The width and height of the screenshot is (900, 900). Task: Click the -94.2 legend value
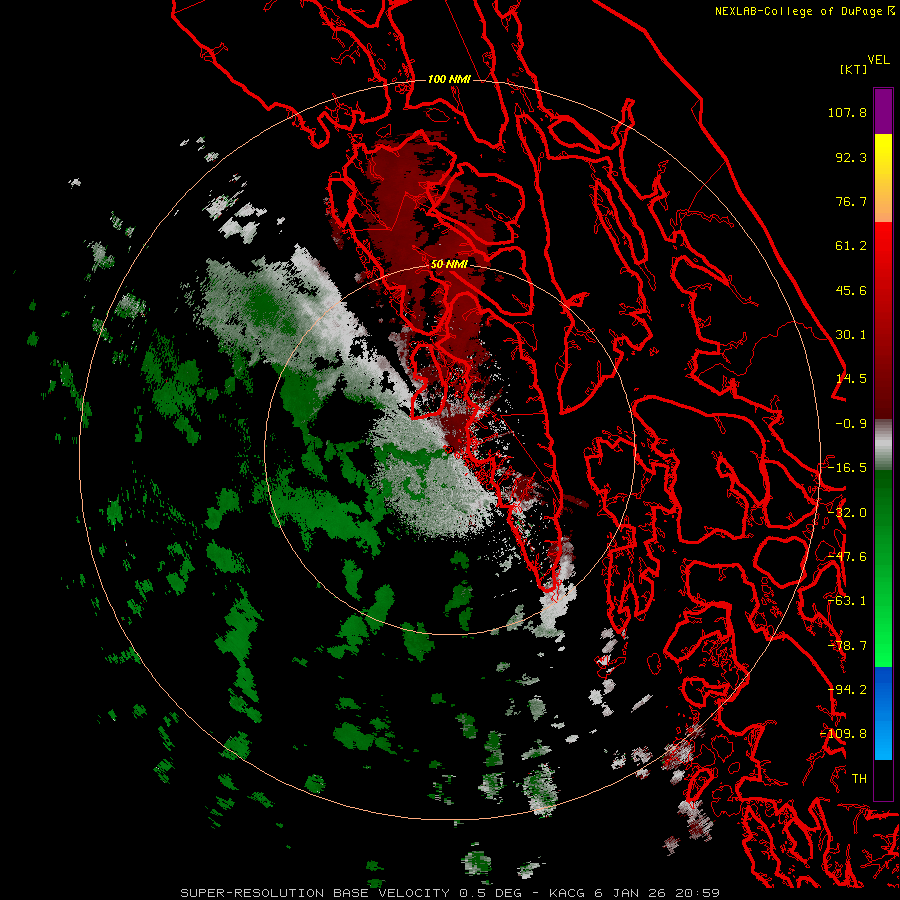847,690
